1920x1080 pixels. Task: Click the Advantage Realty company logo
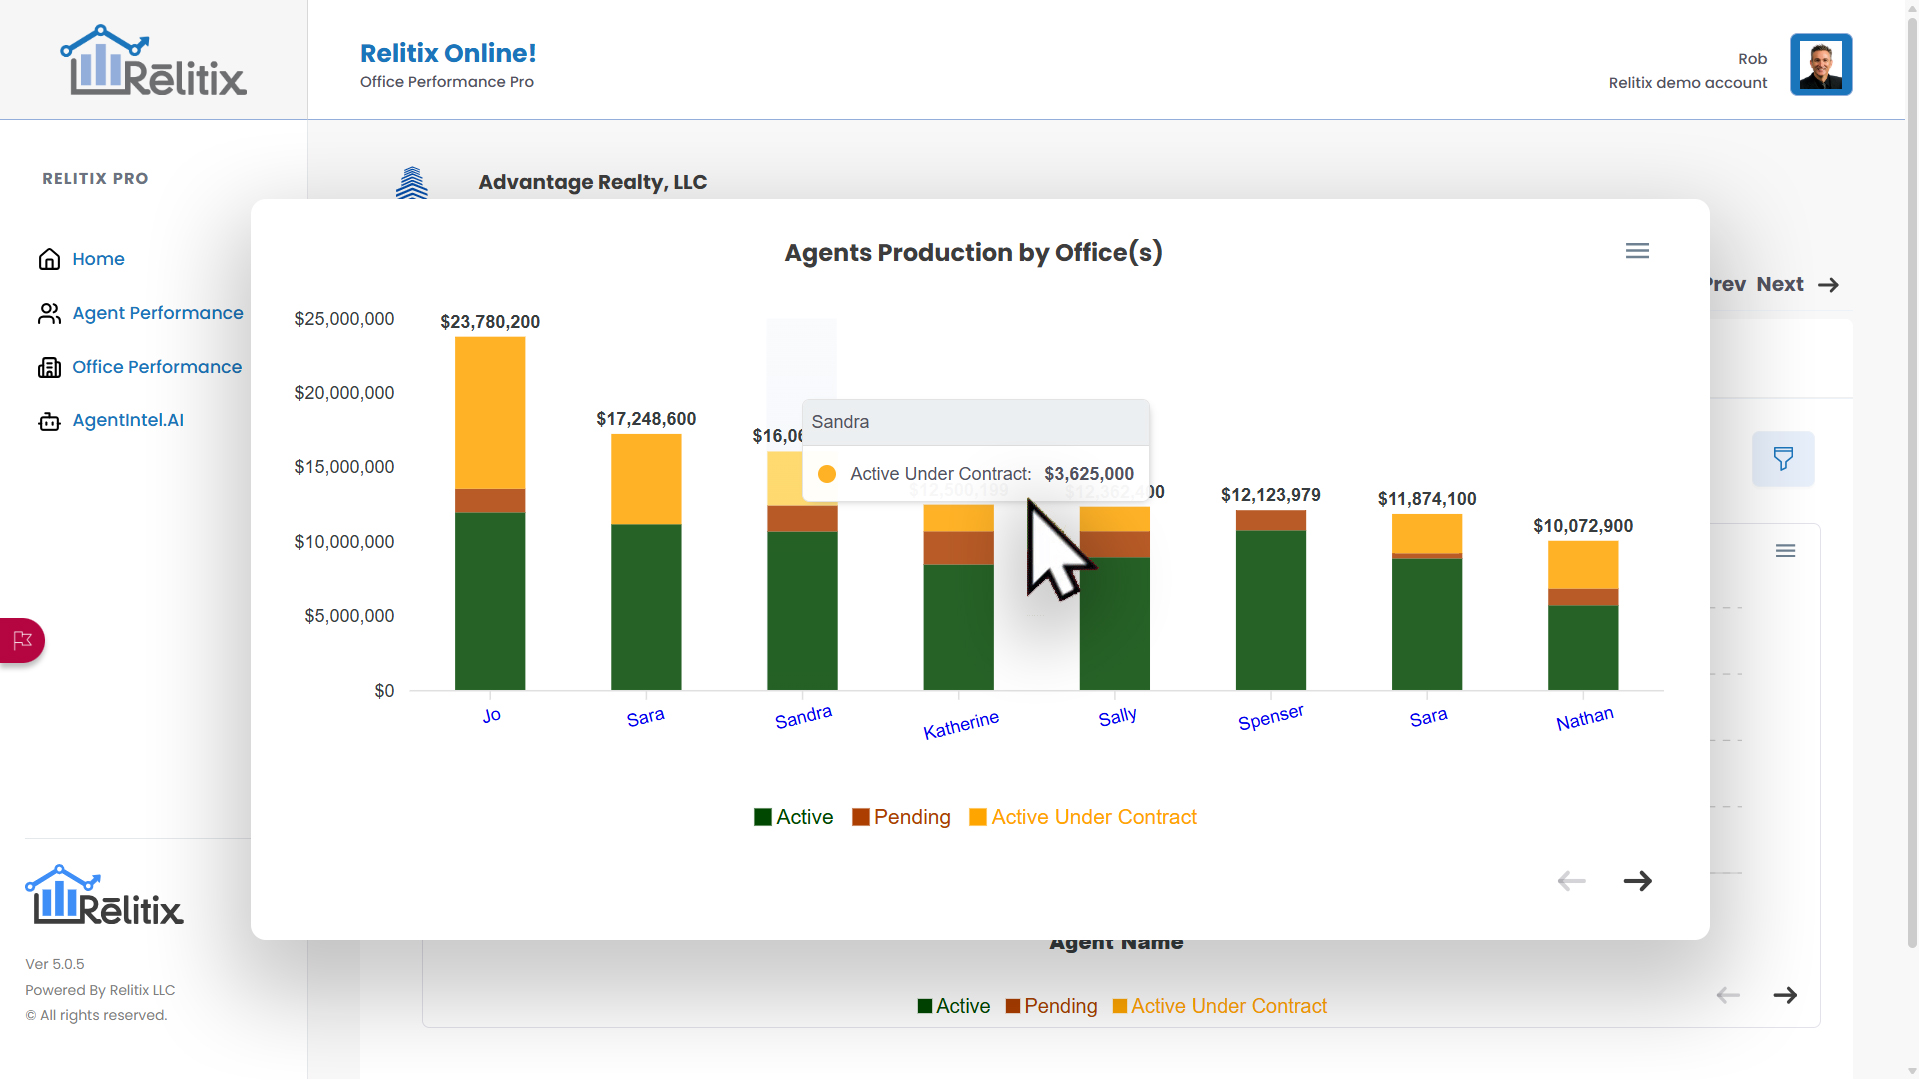[x=412, y=183]
